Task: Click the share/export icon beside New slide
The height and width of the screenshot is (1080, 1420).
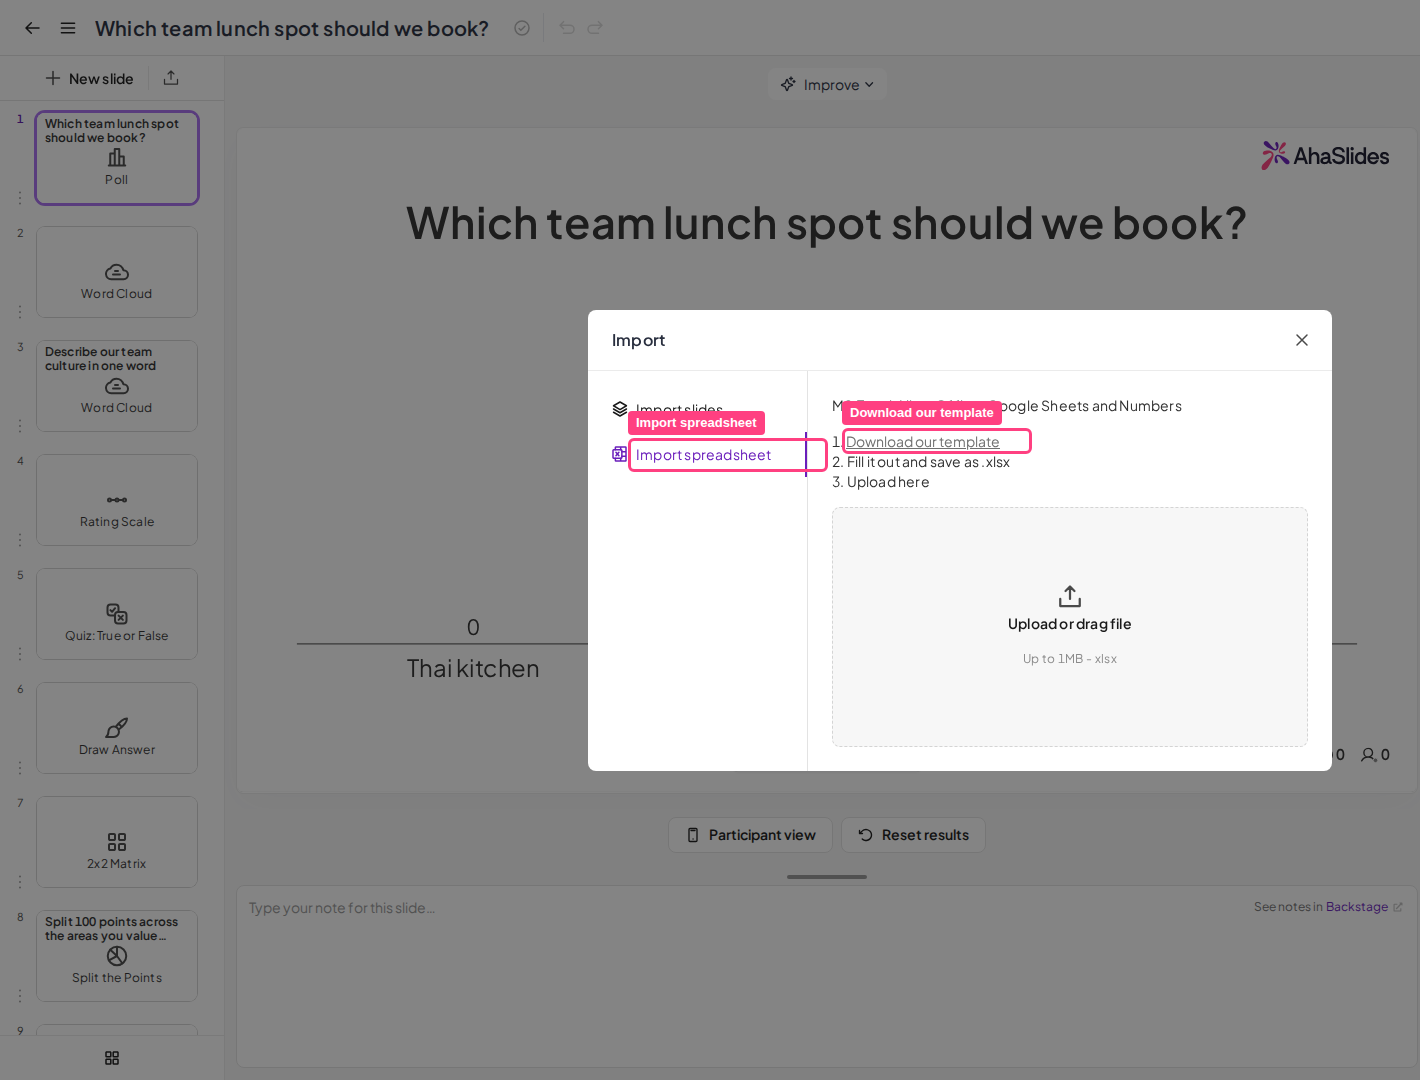Action: pyautogui.click(x=171, y=78)
